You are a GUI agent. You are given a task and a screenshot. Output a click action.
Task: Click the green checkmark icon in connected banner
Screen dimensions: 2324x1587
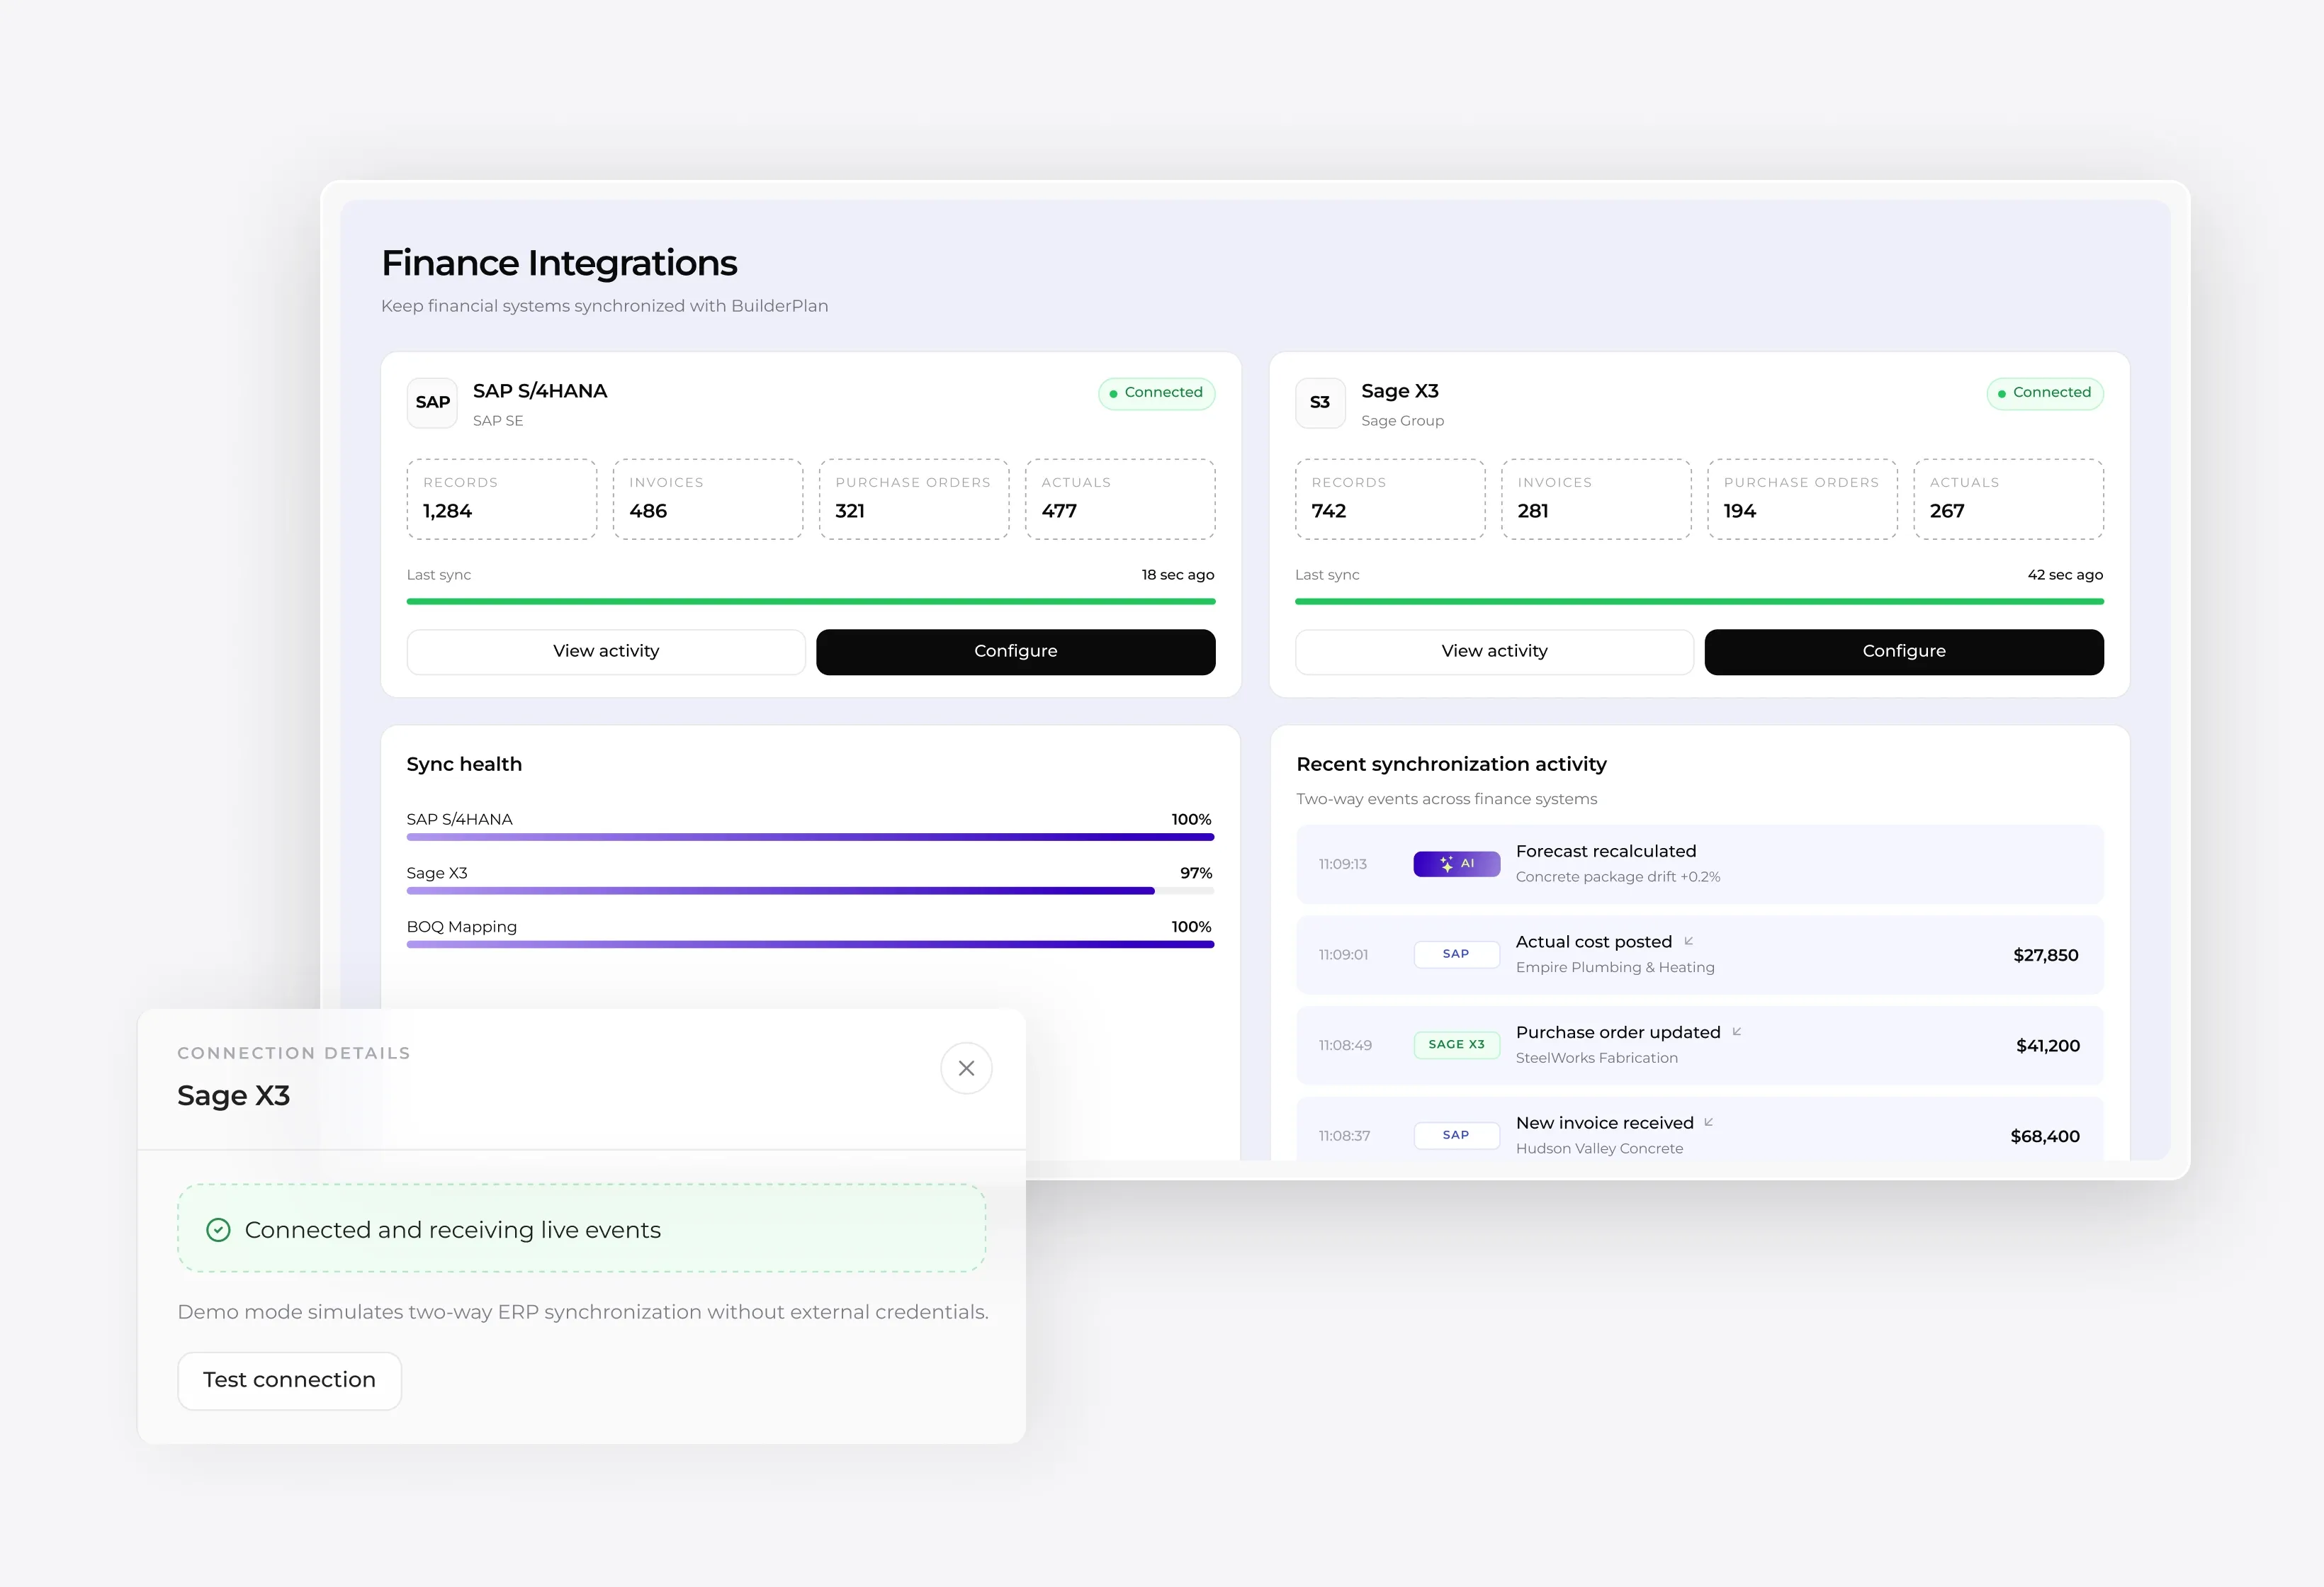(218, 1230)
